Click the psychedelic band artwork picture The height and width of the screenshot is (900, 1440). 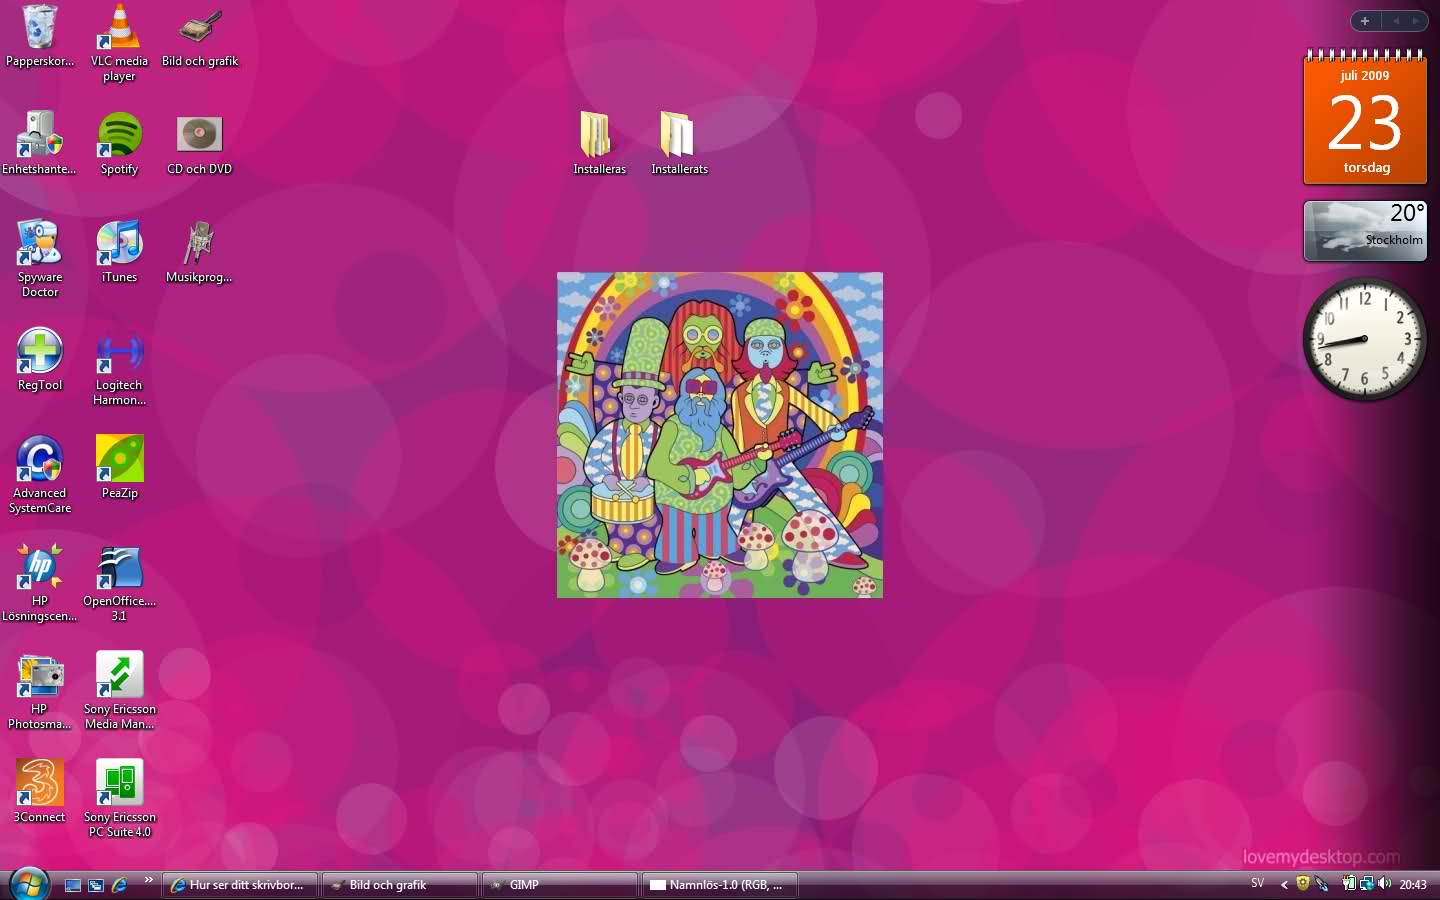pos(720,435)
